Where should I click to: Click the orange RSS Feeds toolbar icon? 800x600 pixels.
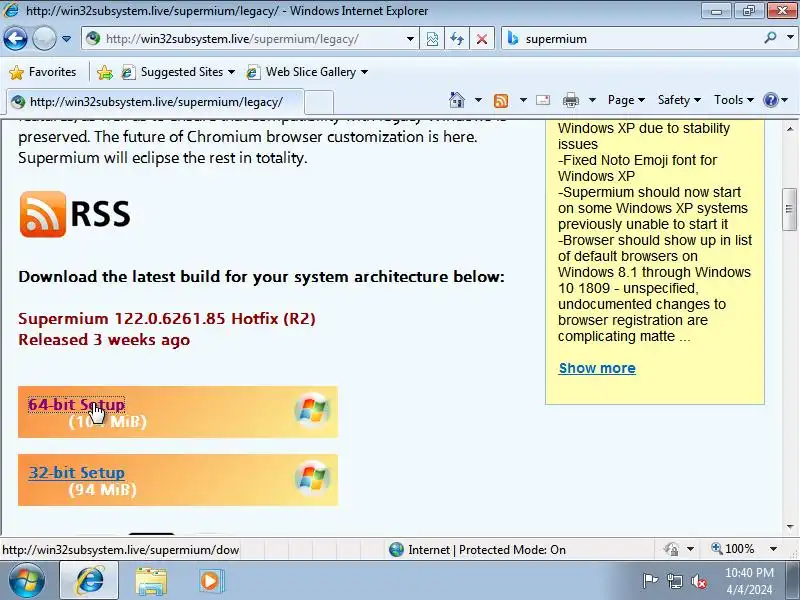[501, 101]
